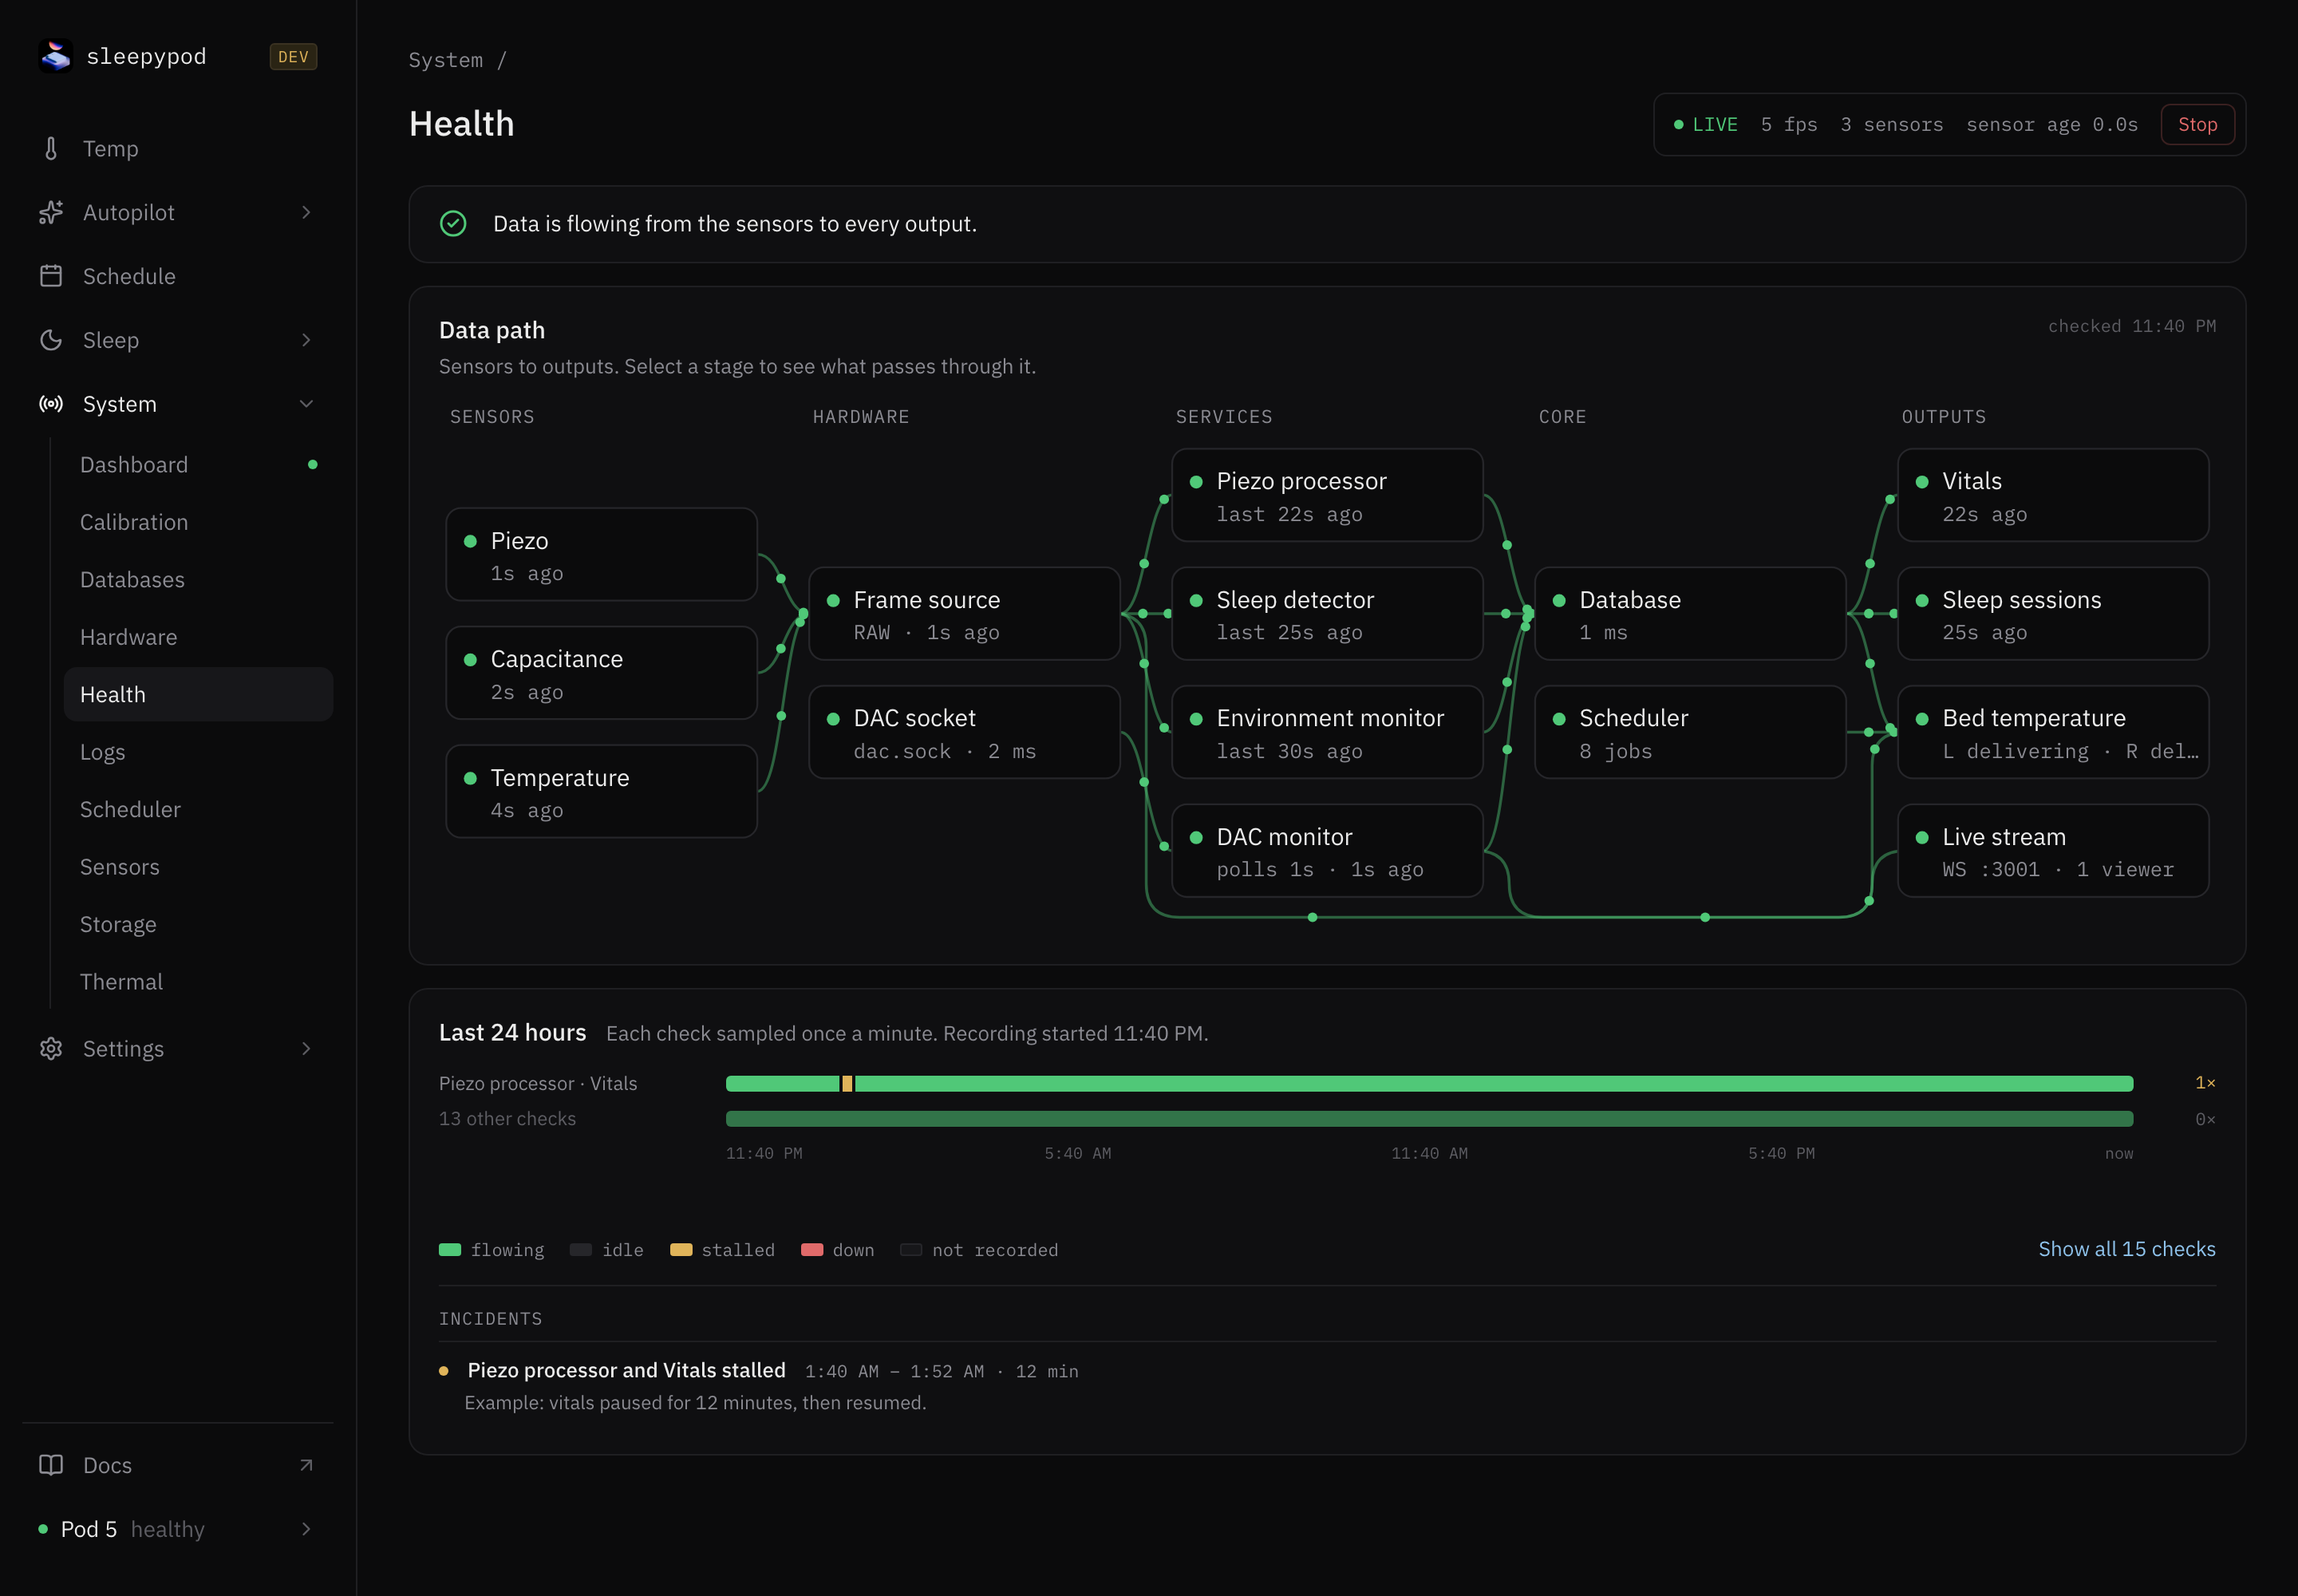Screen dimensions: 2298x1596
Task: Open the Piezo processor and Vitals stalled incident
Action: pos(626,1370)
